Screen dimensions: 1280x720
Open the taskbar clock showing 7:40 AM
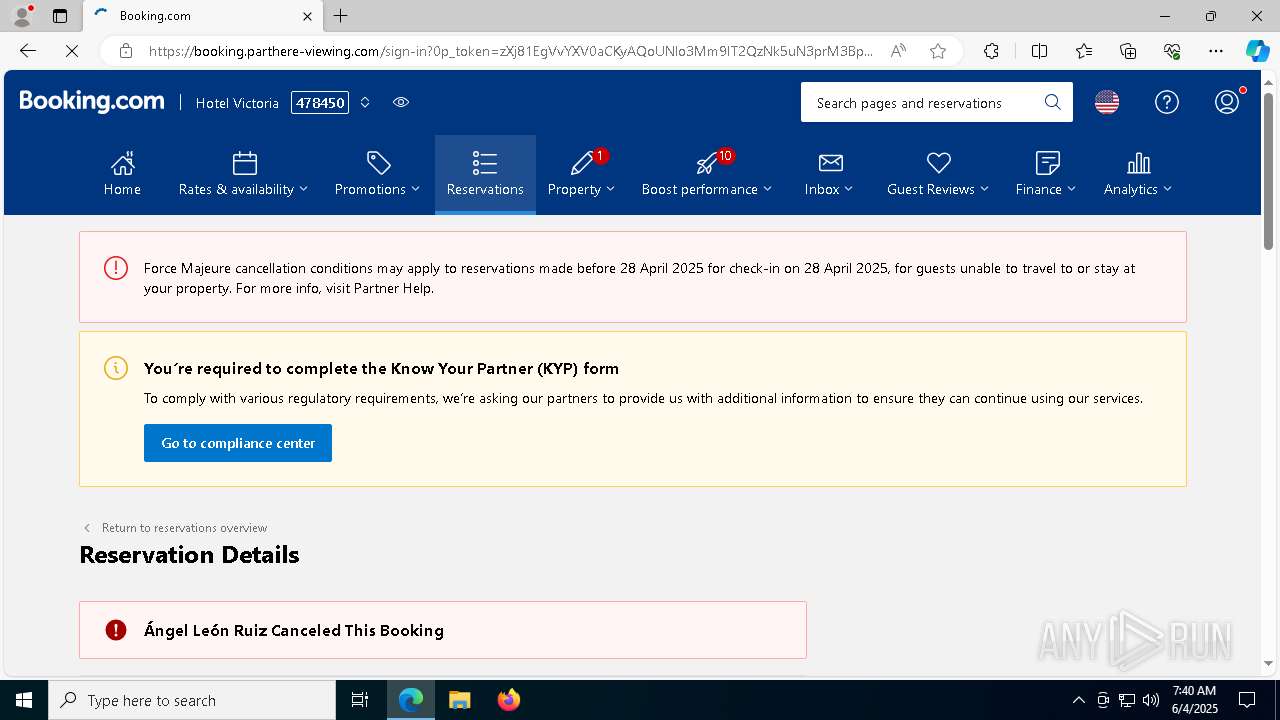[1193, 700]
